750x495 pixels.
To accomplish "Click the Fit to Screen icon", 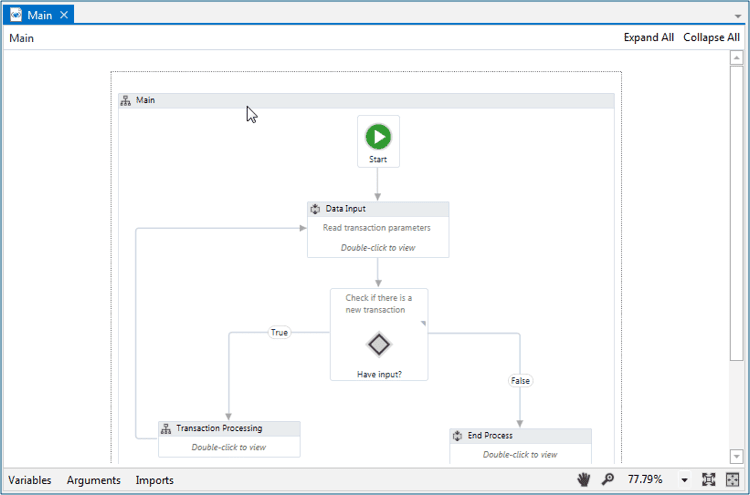I will point(709,480).
